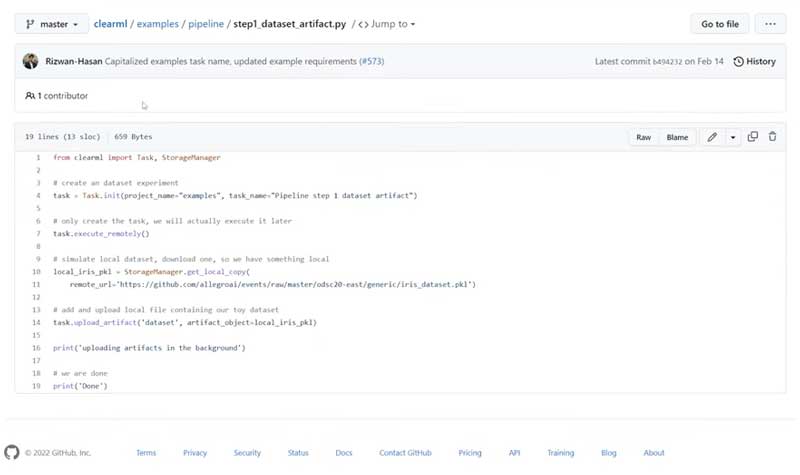This screenshot has height=475, width=800.
Task: Select line number 14
Action: point(36,322)
